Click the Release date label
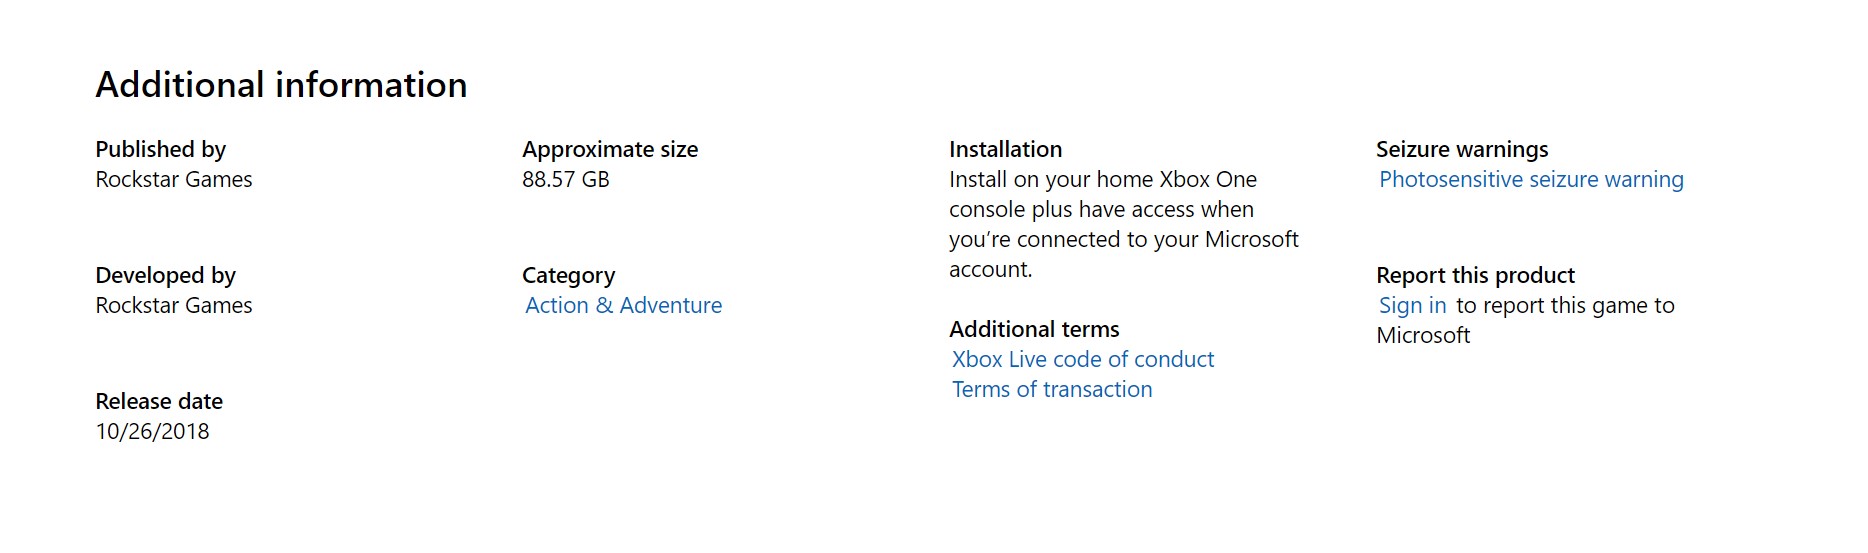This screenshot has height=553, width=1868. 159,402
